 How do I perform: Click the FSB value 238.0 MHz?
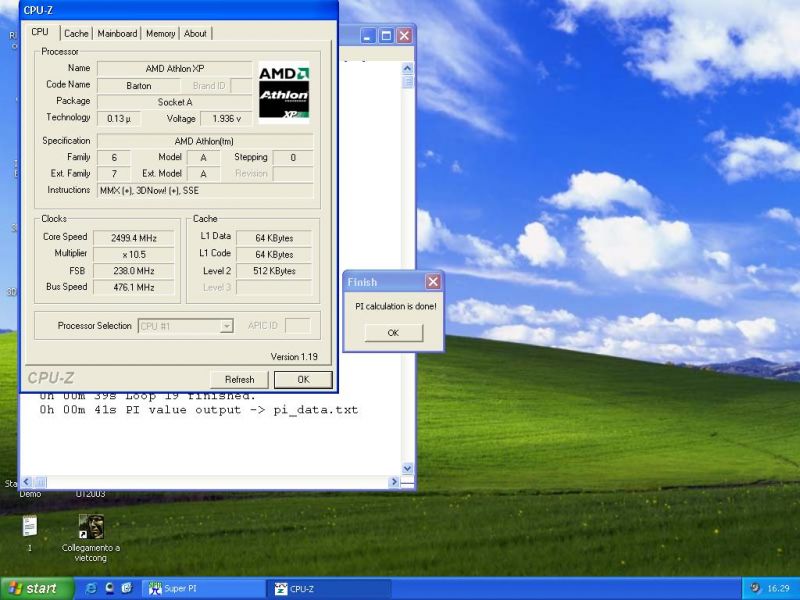134,271
